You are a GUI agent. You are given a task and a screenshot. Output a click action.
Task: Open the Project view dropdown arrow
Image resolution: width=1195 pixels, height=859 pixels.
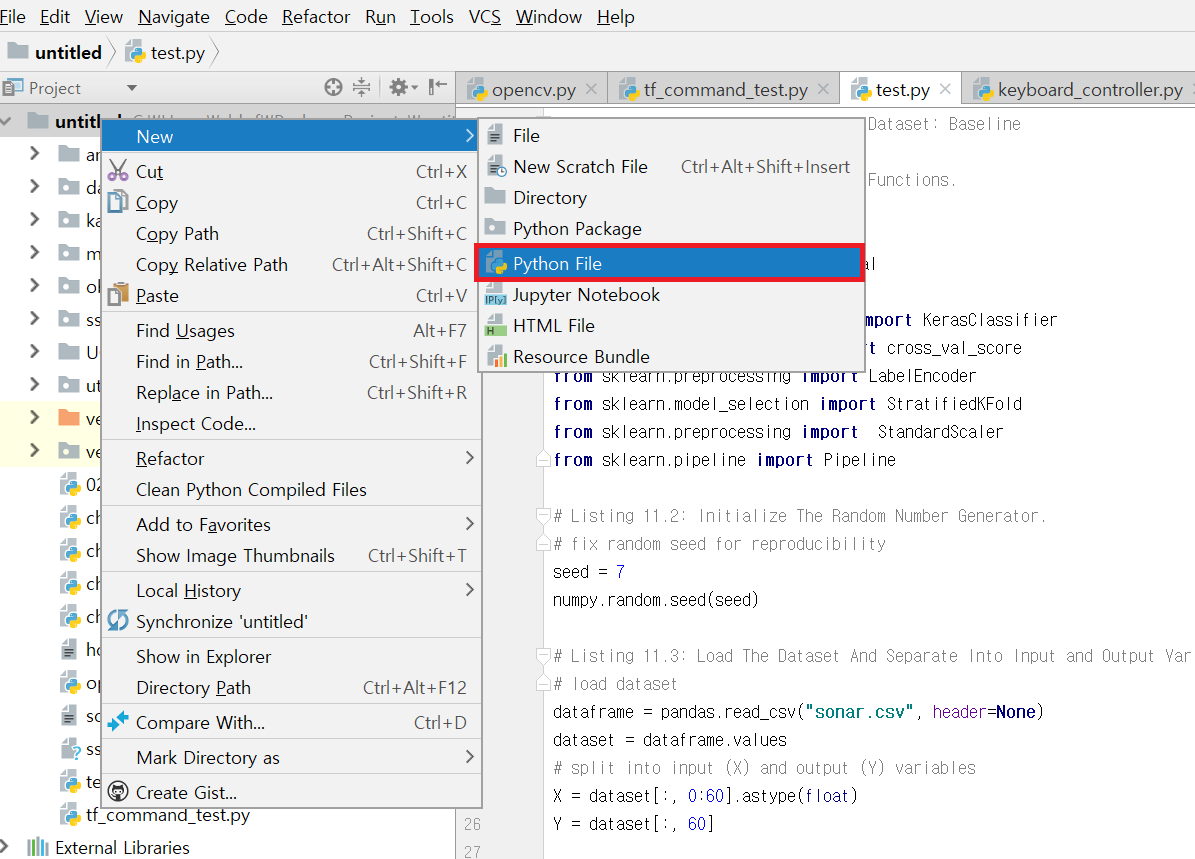pos(132,88)
